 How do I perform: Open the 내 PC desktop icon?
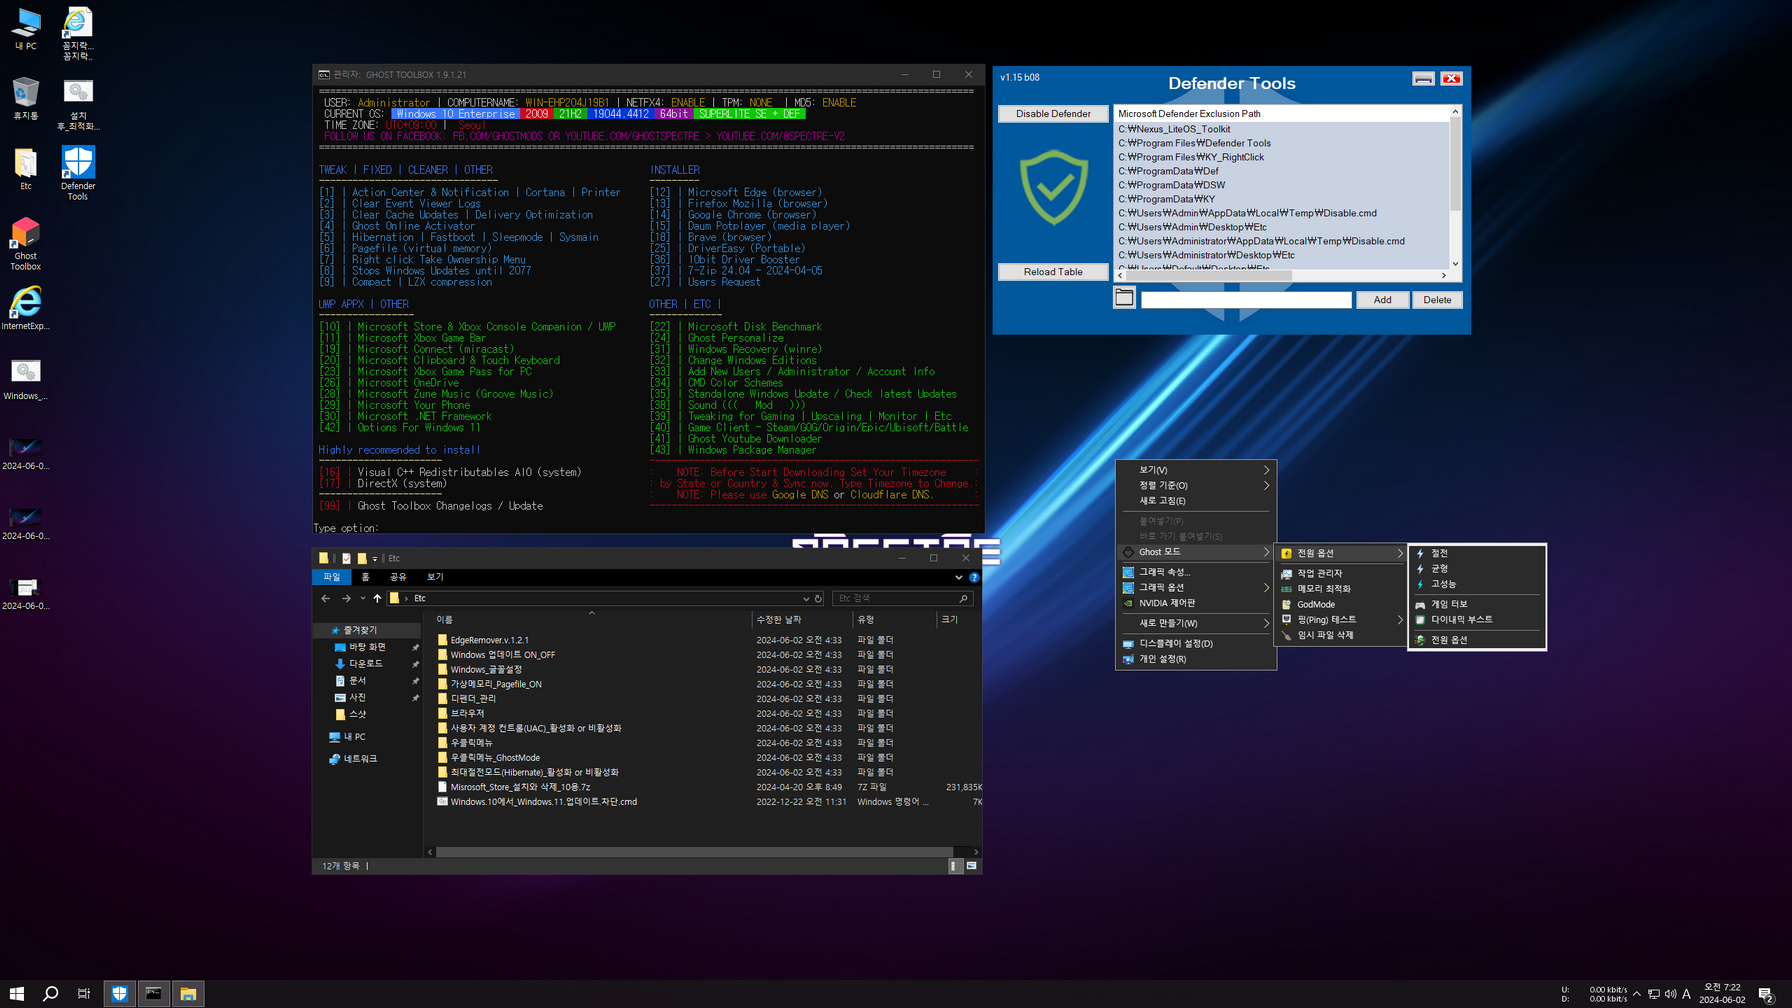[x=25, y=29]
